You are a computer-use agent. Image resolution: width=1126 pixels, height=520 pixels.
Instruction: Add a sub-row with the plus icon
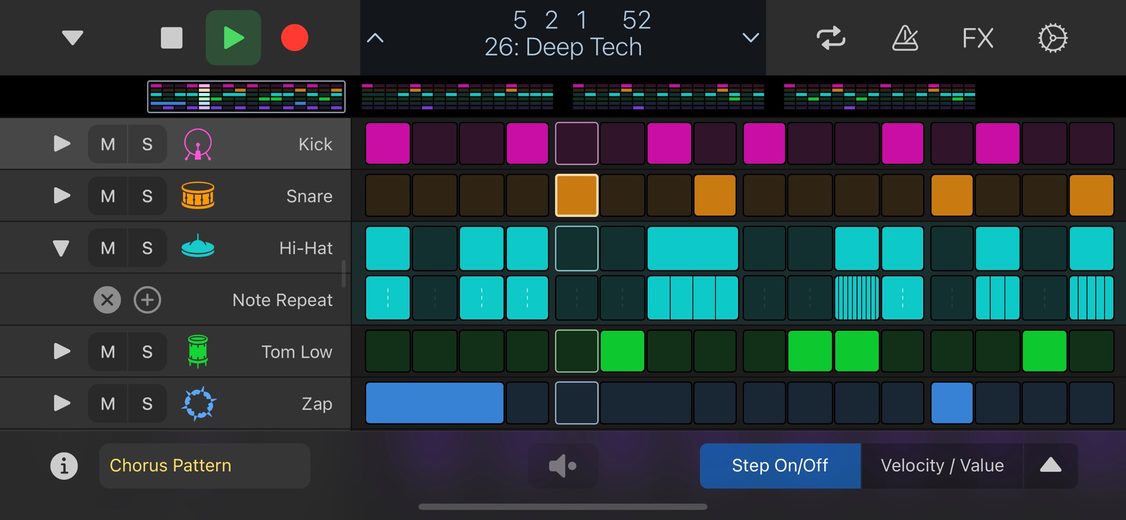[x=147, y=300]
